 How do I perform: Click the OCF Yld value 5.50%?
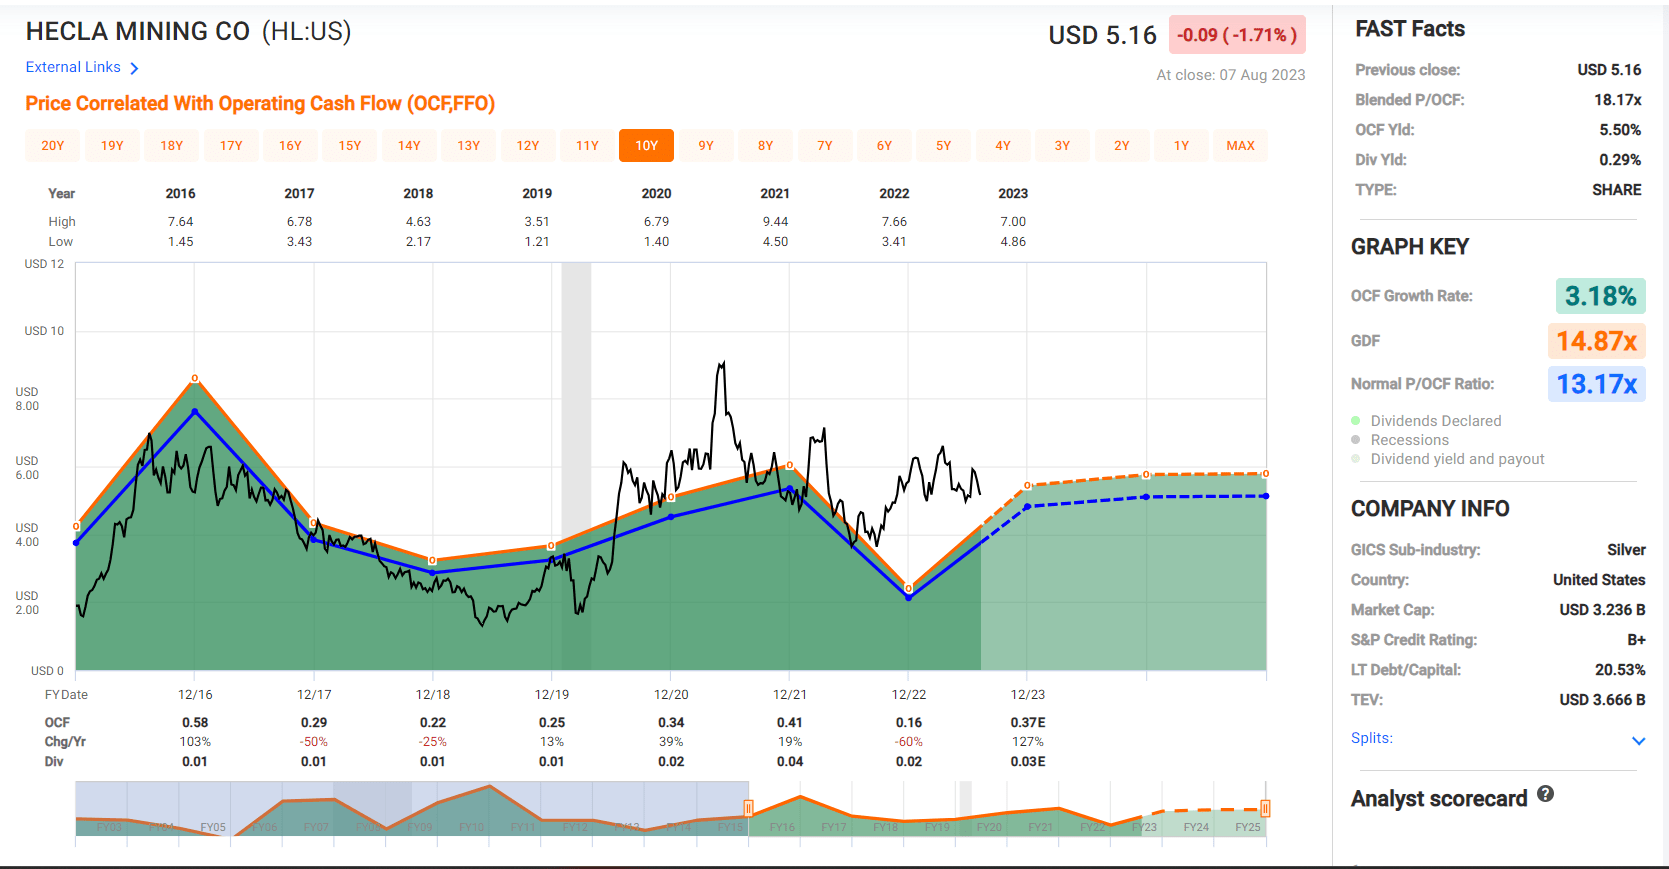pos(1620,130)
